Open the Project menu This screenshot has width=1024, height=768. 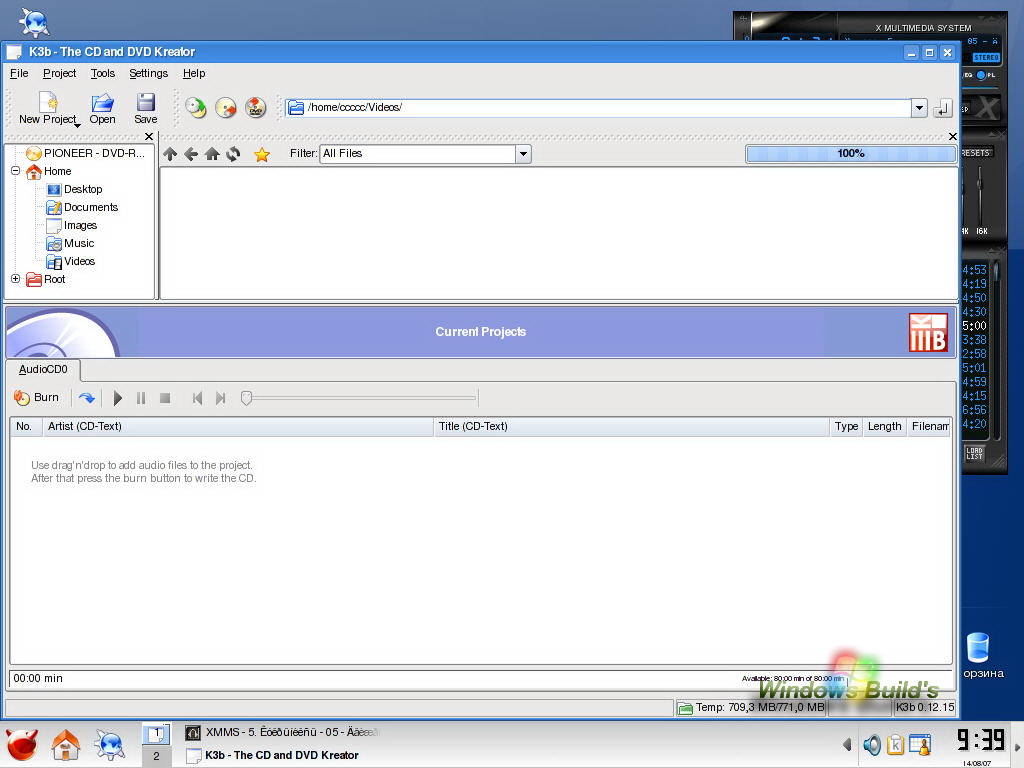[59, 73]
